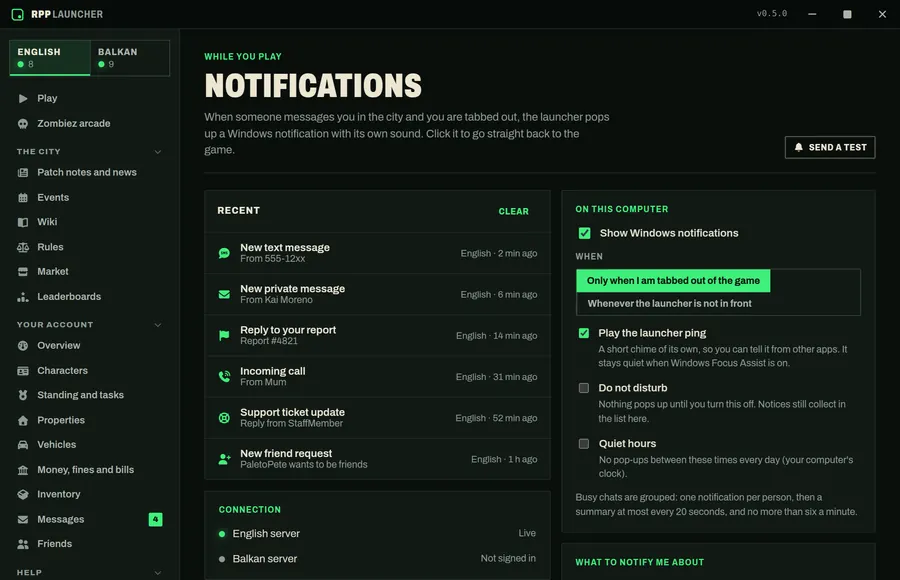Image resolution: width=900 pixels, height=580 pixels.
Task: Click the RPP Launcher logo icon
Action: (18, 14)
